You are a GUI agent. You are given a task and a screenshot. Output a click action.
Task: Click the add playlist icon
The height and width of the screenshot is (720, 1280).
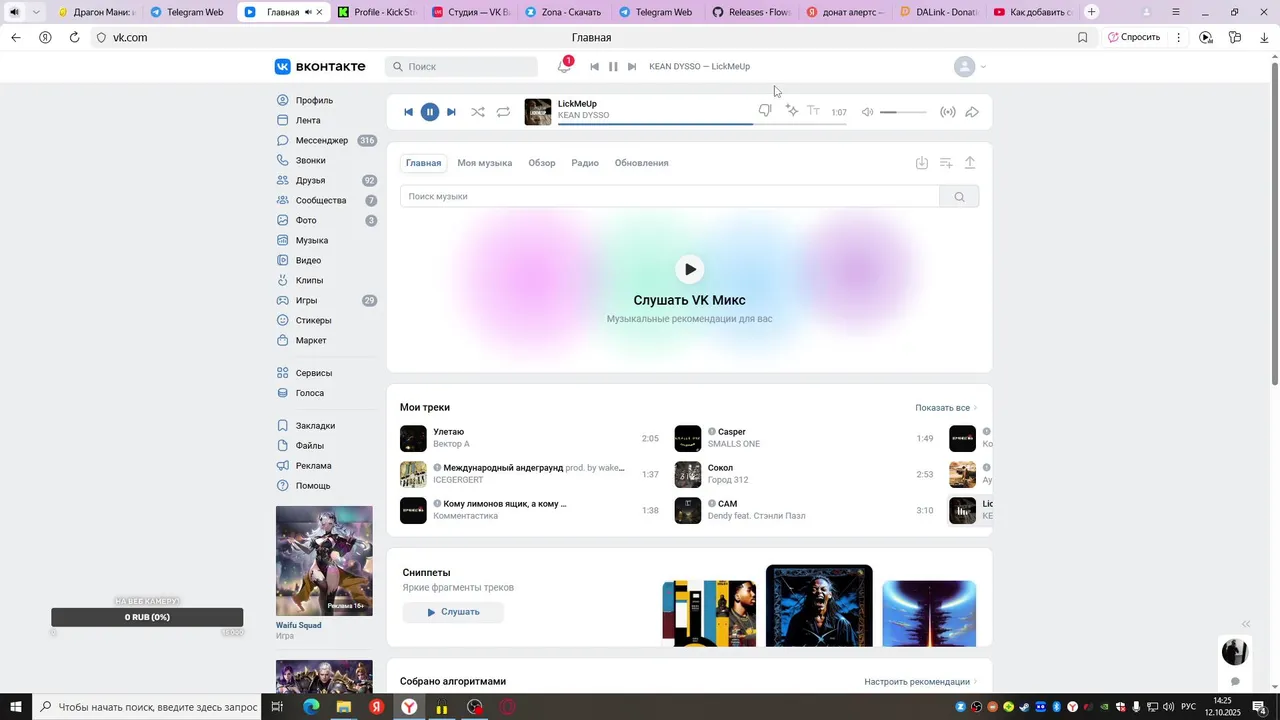(946, 163)
